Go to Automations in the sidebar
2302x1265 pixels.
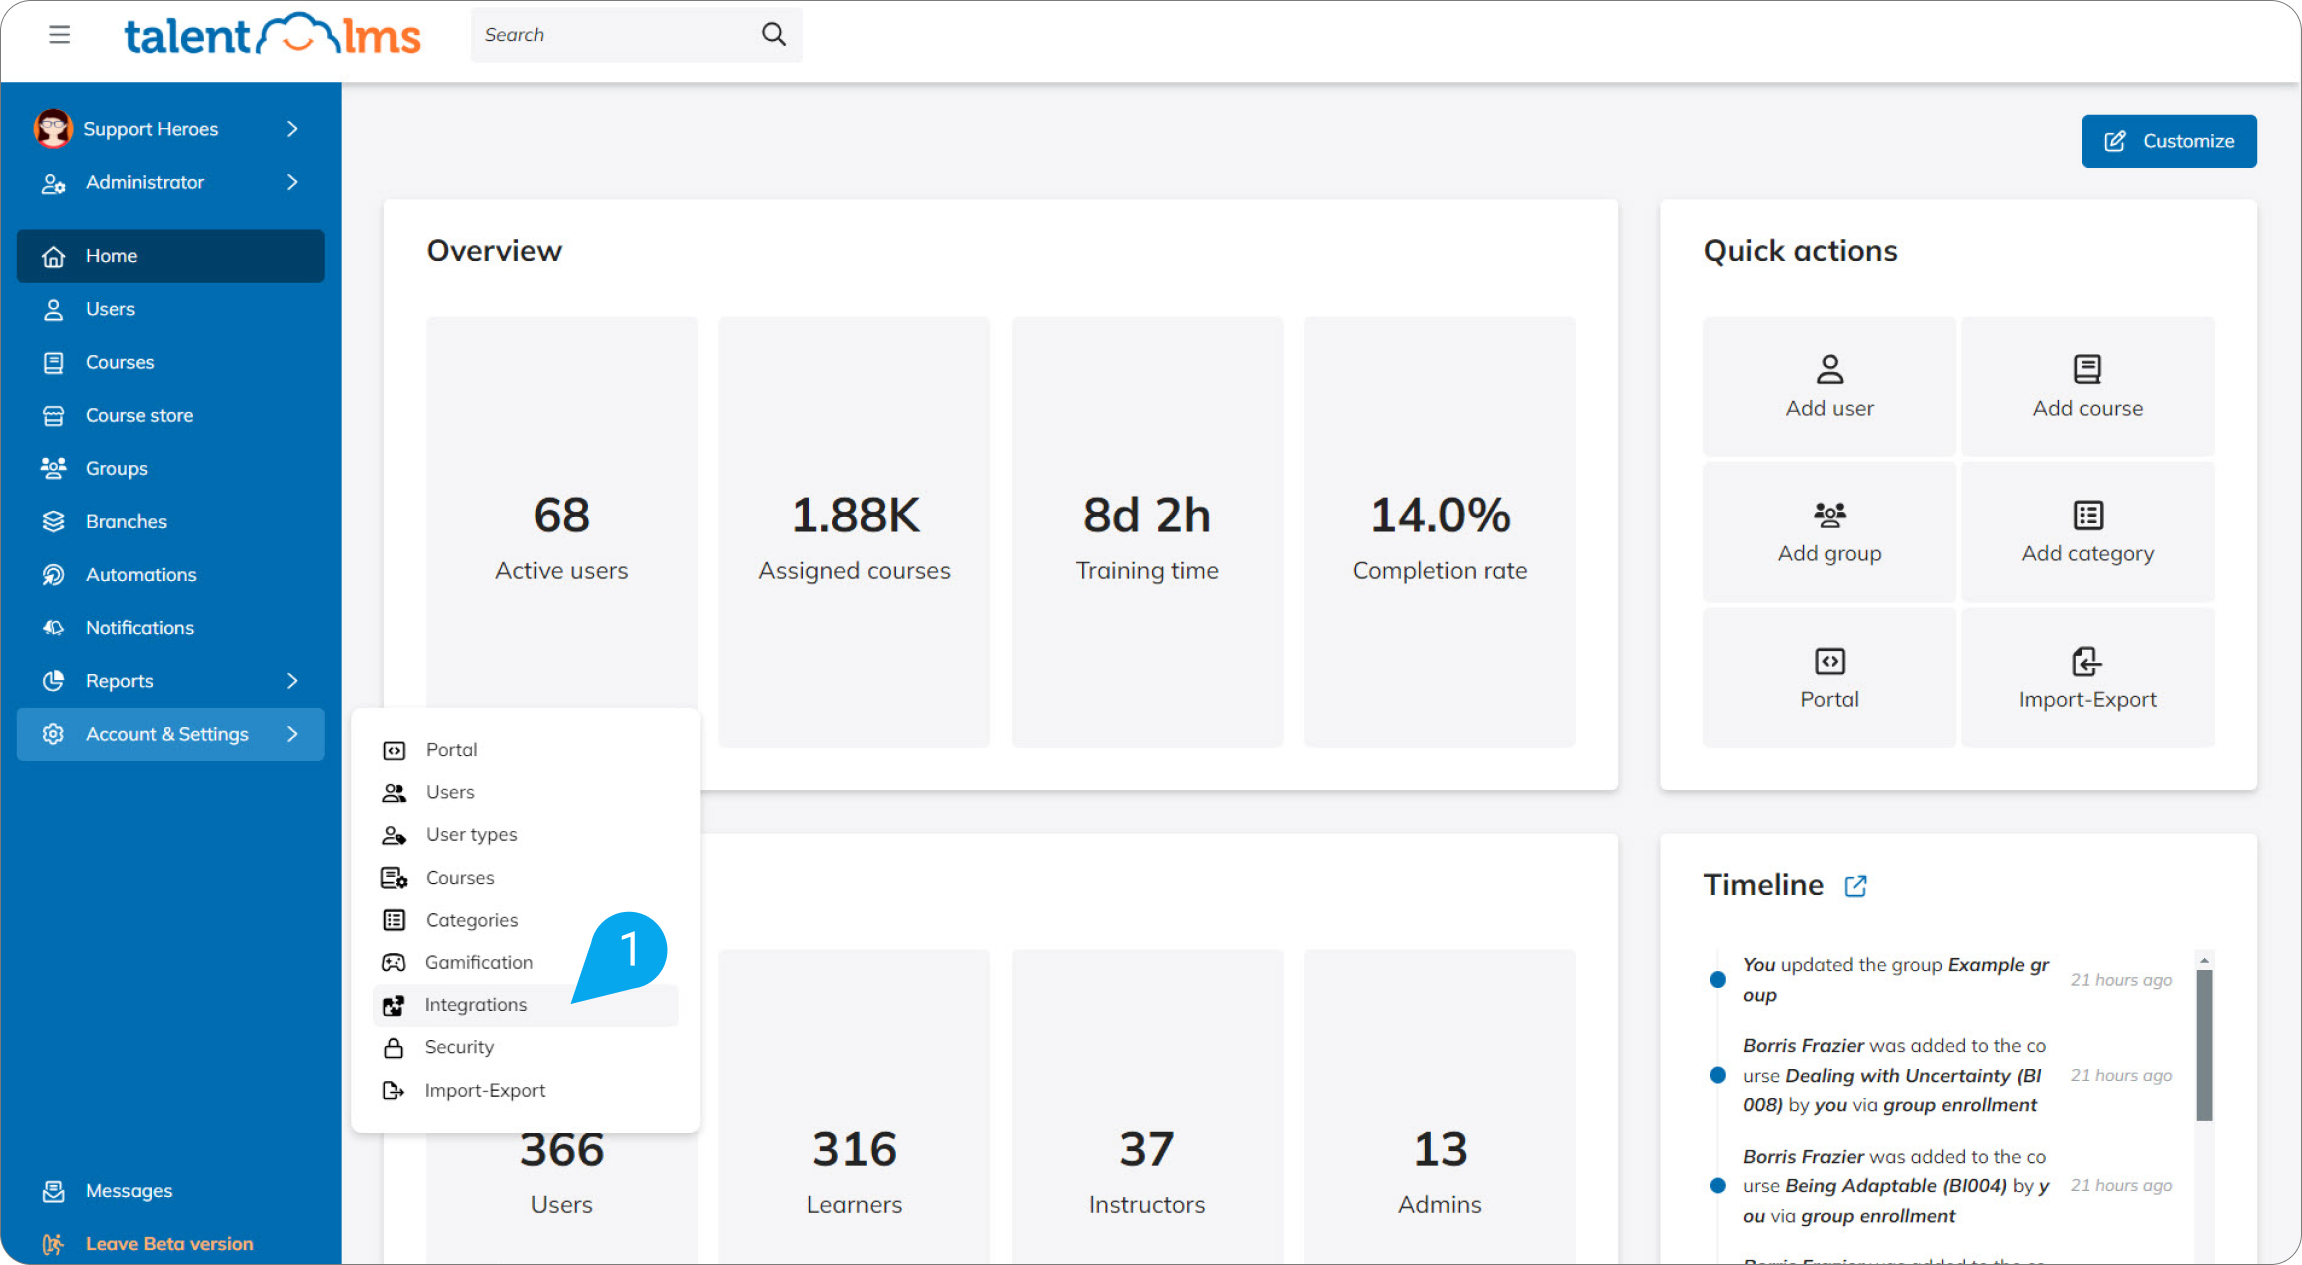click(x=141, y=575)
